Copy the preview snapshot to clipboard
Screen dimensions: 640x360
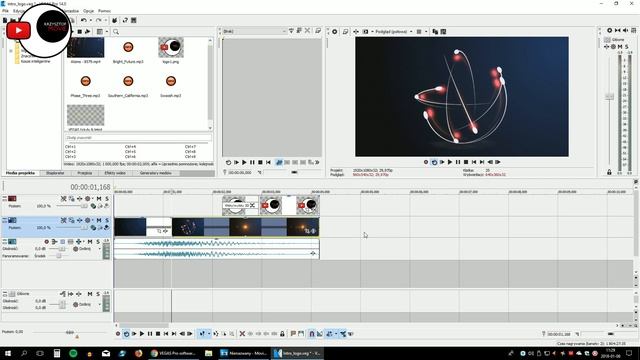point(435,31)
